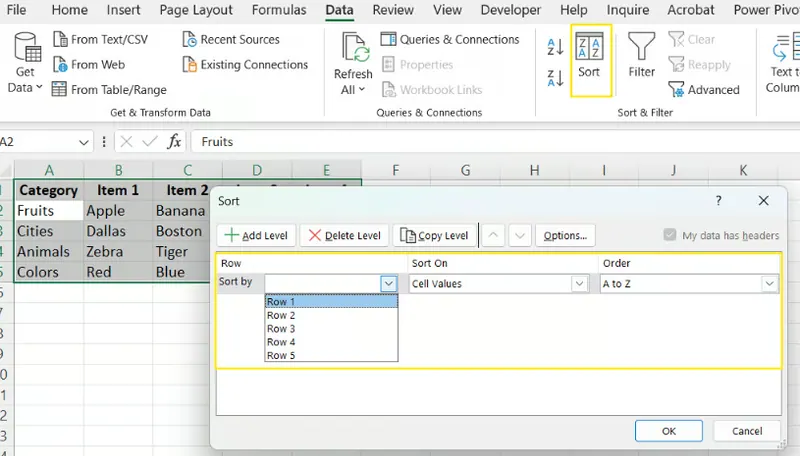800x456 pixels.
Task: Expand the Sort On dropdown
Action: click(579, 284)
